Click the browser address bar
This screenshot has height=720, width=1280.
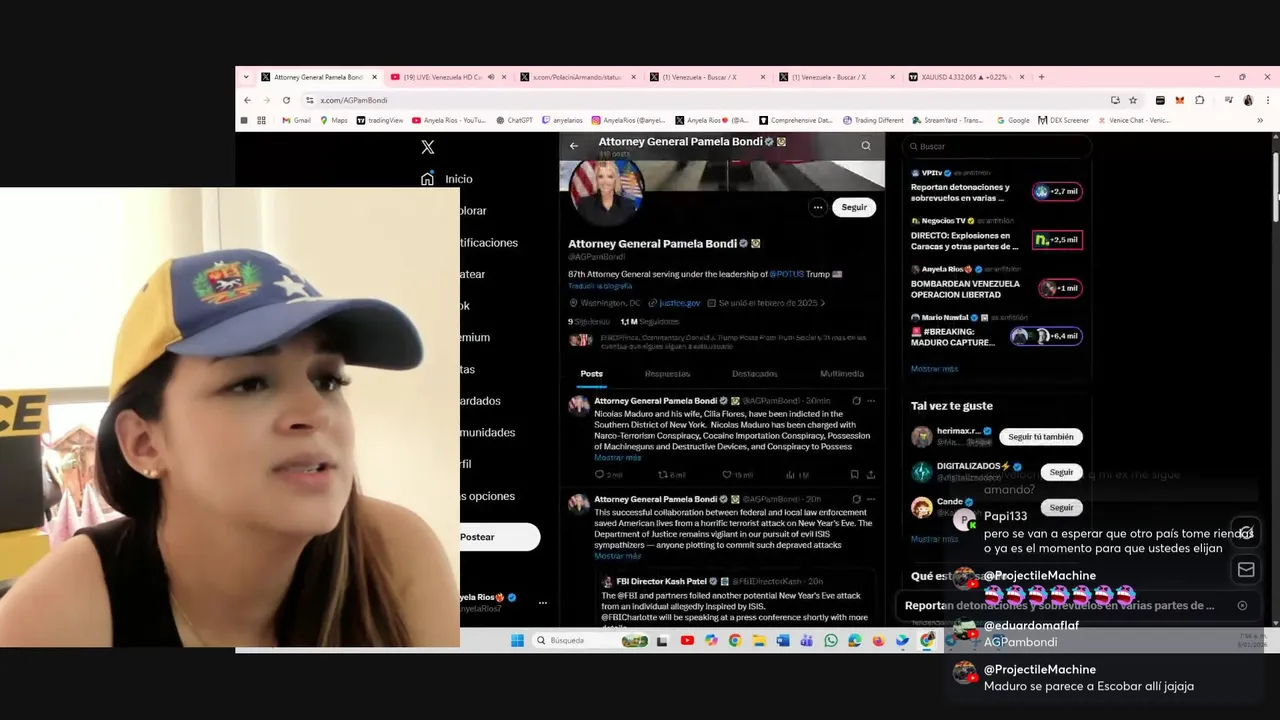click(x=700, y=100)
